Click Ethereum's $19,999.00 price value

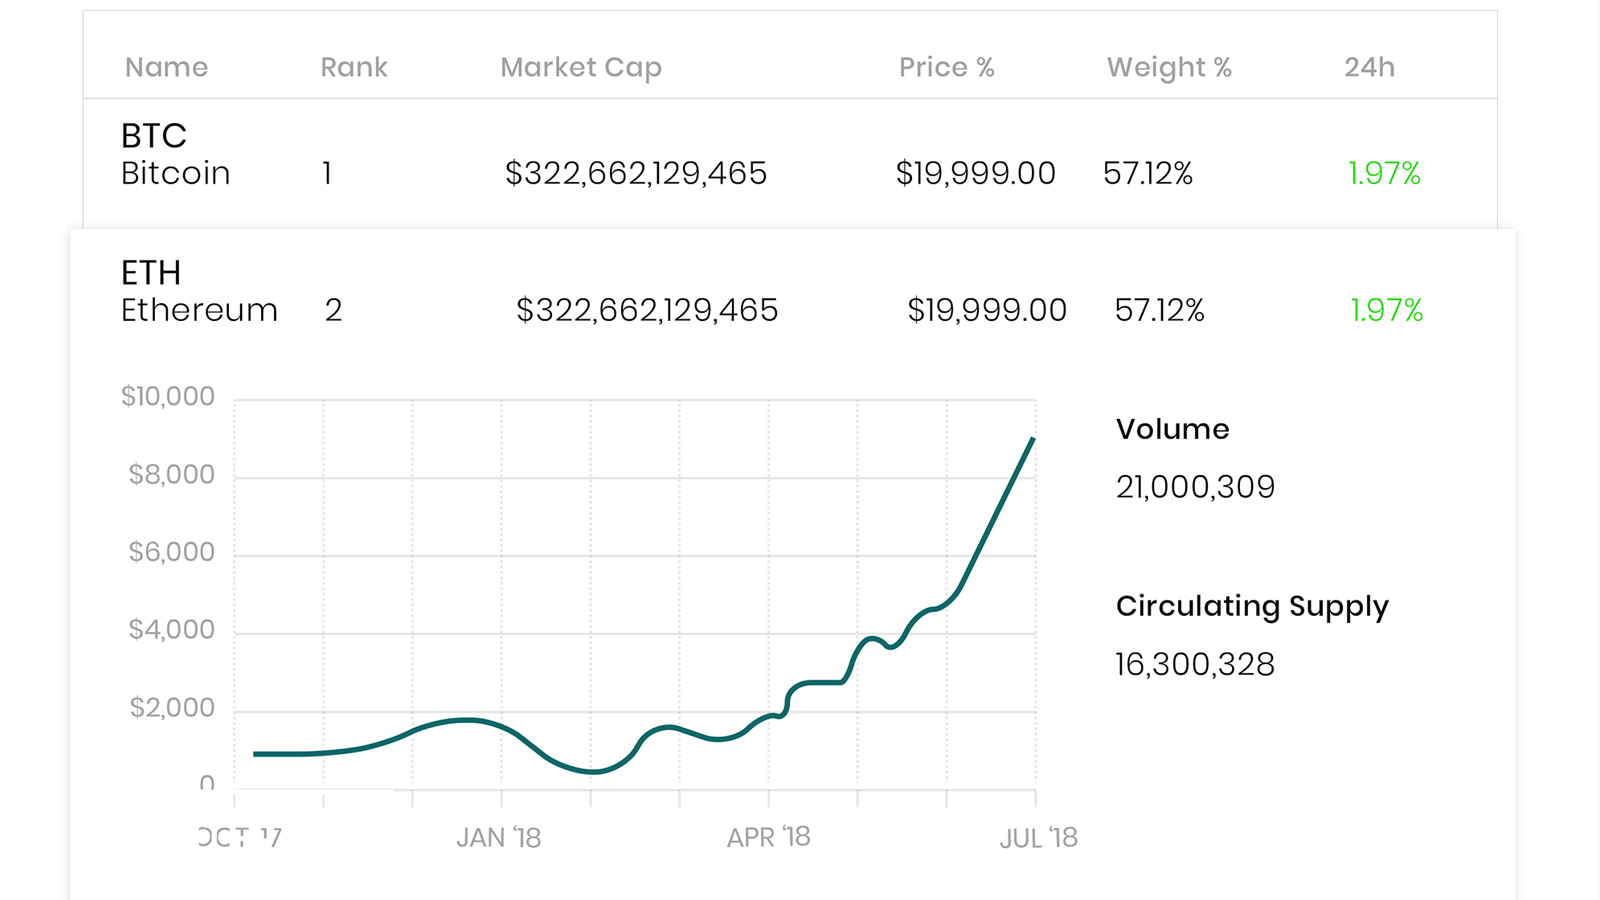(x=986, y=310)
